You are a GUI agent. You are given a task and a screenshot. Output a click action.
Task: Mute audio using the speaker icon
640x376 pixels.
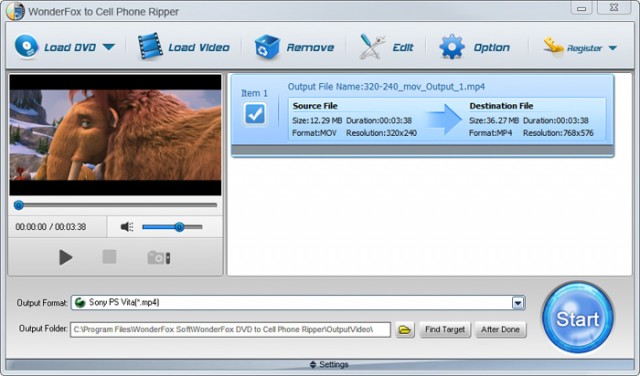(x=127, y=227)
